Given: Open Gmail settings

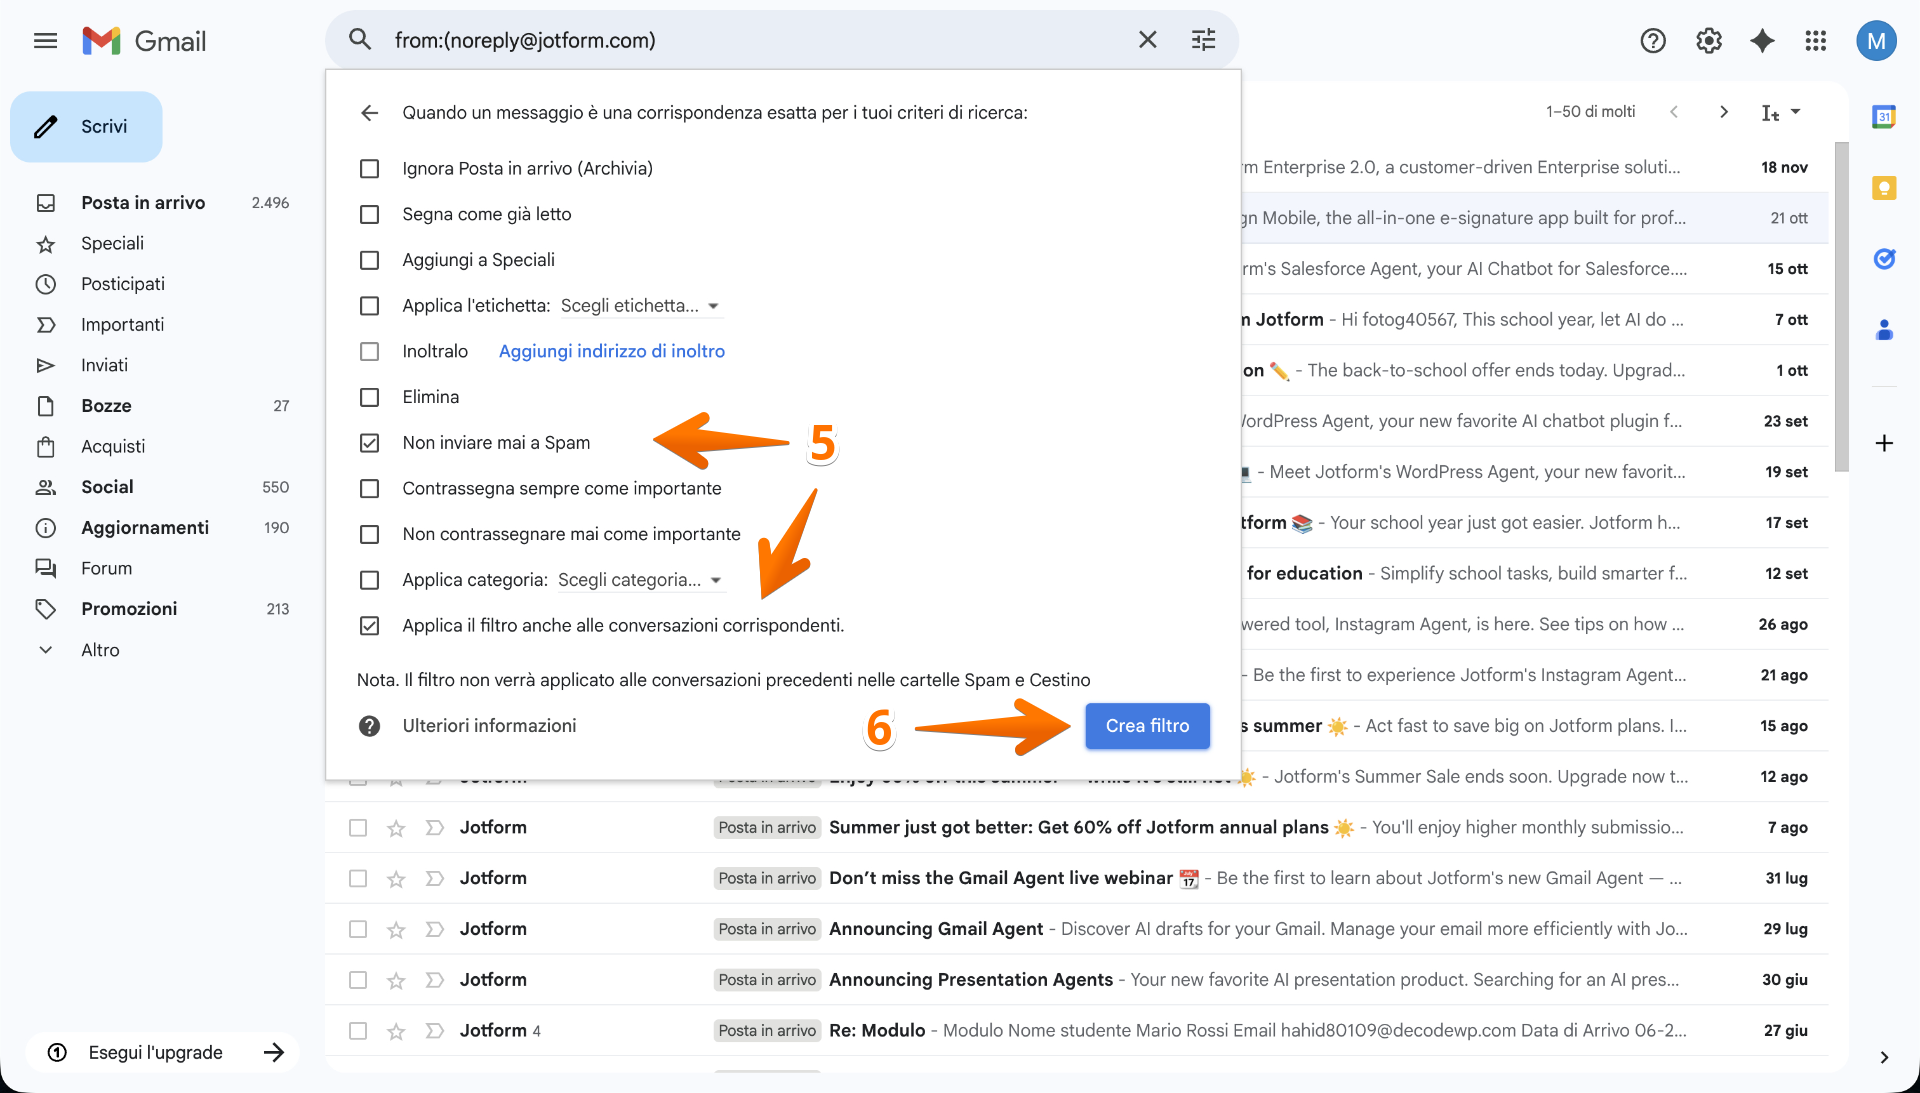Looking at the screenshot, I should point(1708,41).
